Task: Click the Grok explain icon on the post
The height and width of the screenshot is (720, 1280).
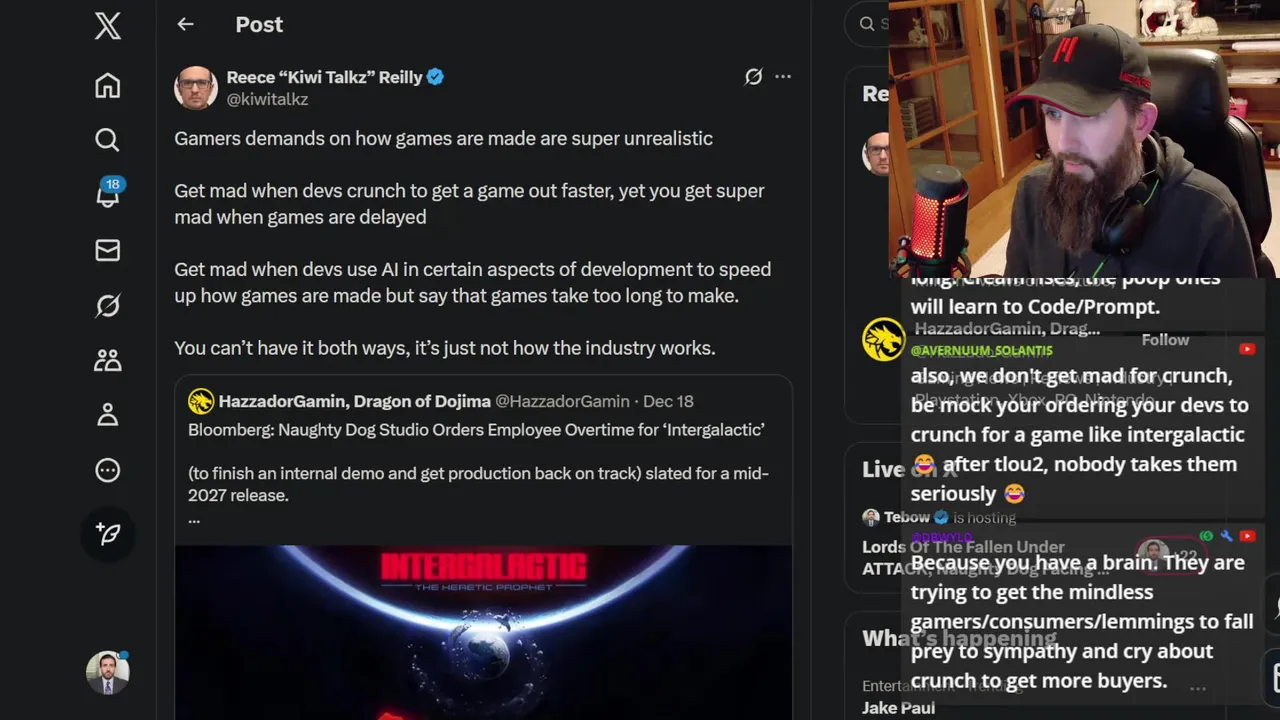Action: coord(753,77)
